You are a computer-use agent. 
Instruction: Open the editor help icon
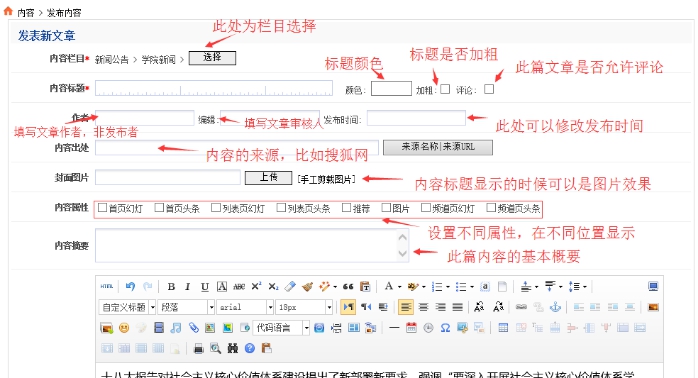[250, 348]
